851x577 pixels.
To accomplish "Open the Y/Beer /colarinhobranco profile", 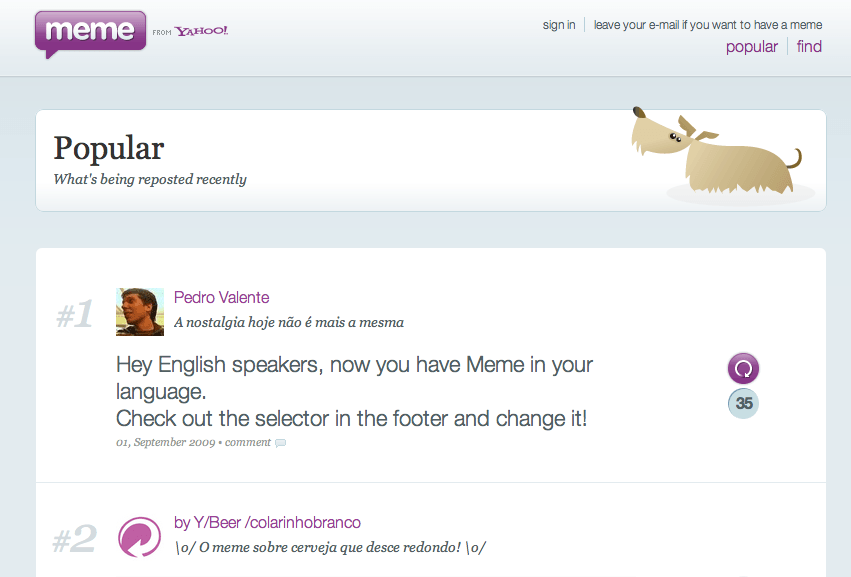I will click(x=267, y=523).
